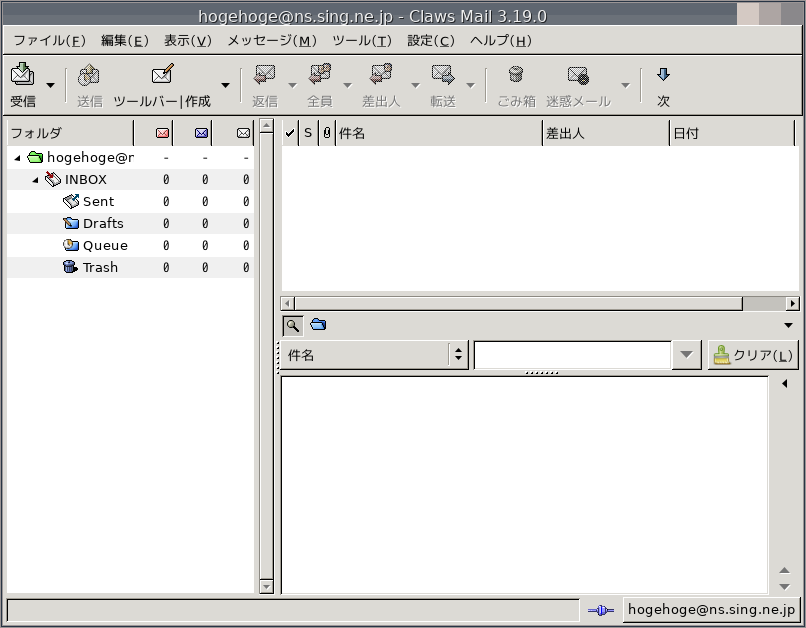Open the Reply dropdown arrow
The width and height of the screenshot is (806, 628).
pos(292,85)
